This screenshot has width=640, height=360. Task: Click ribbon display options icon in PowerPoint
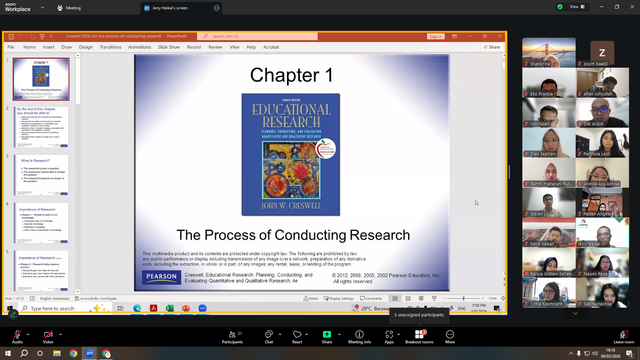point(454,36)
